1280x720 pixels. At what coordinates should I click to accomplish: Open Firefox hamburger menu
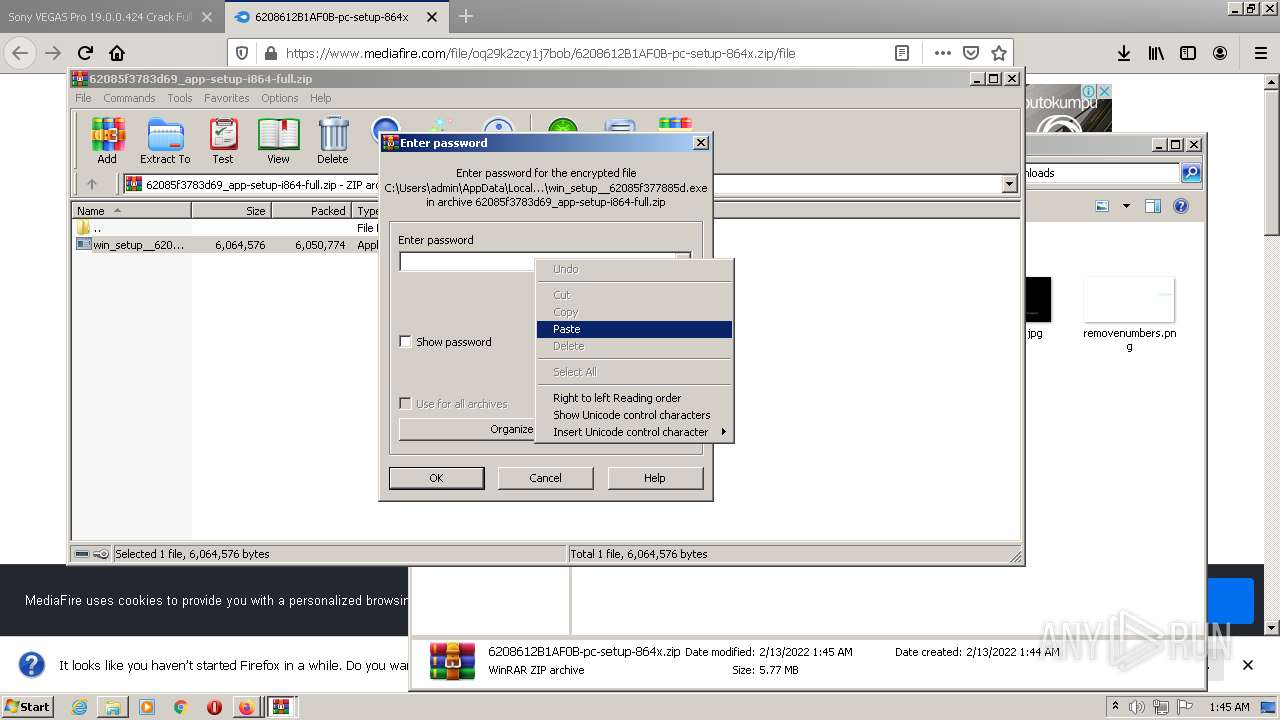click(x=1260, y=53)
